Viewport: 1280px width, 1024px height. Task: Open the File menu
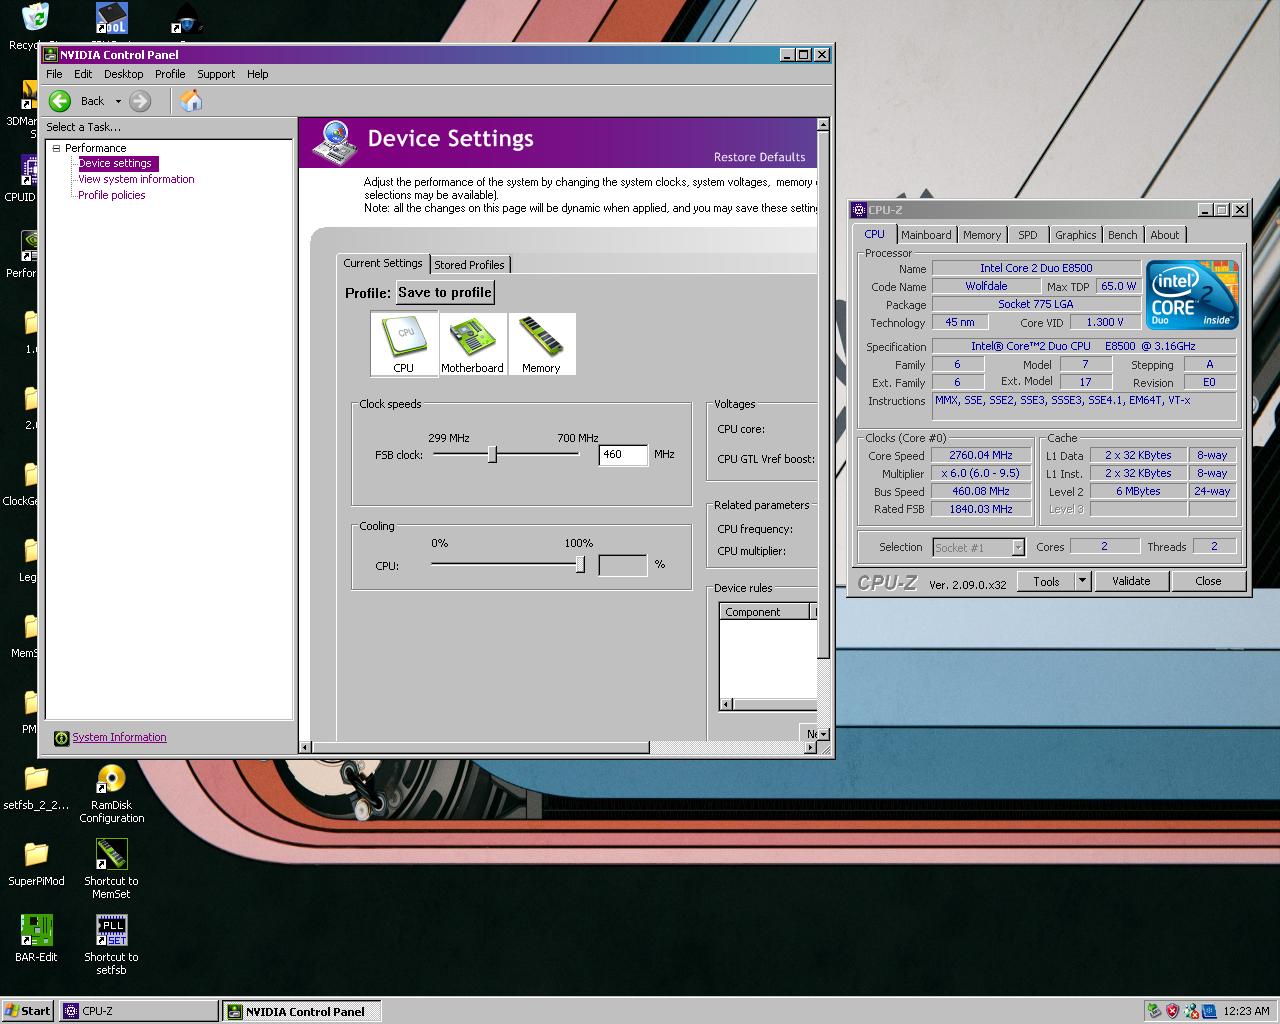click(54, 74)
